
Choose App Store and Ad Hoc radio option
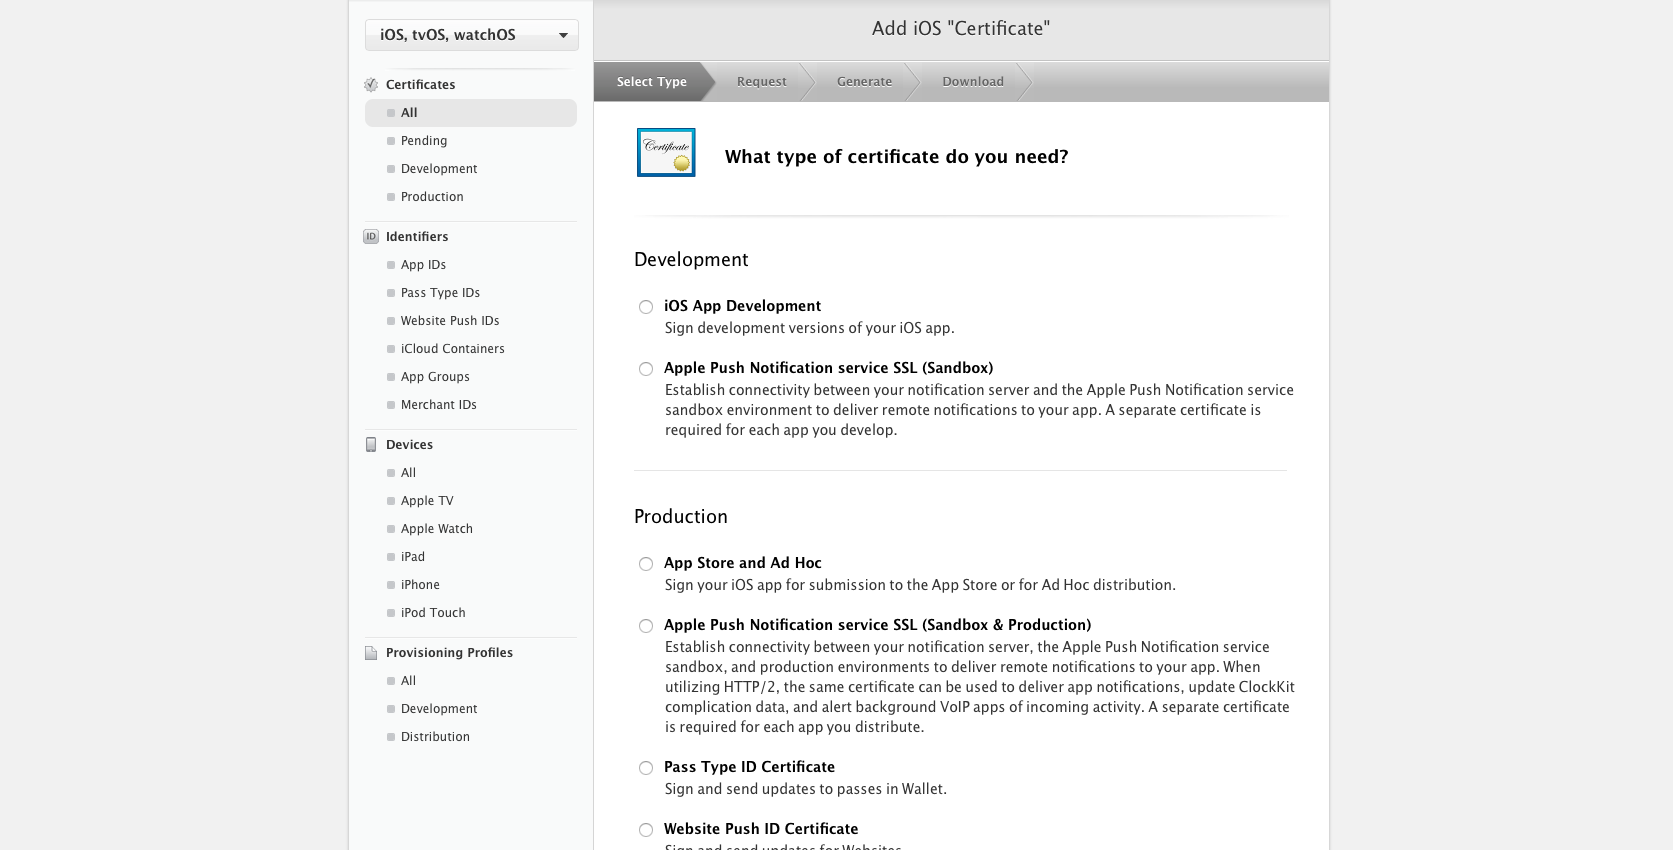646,564
